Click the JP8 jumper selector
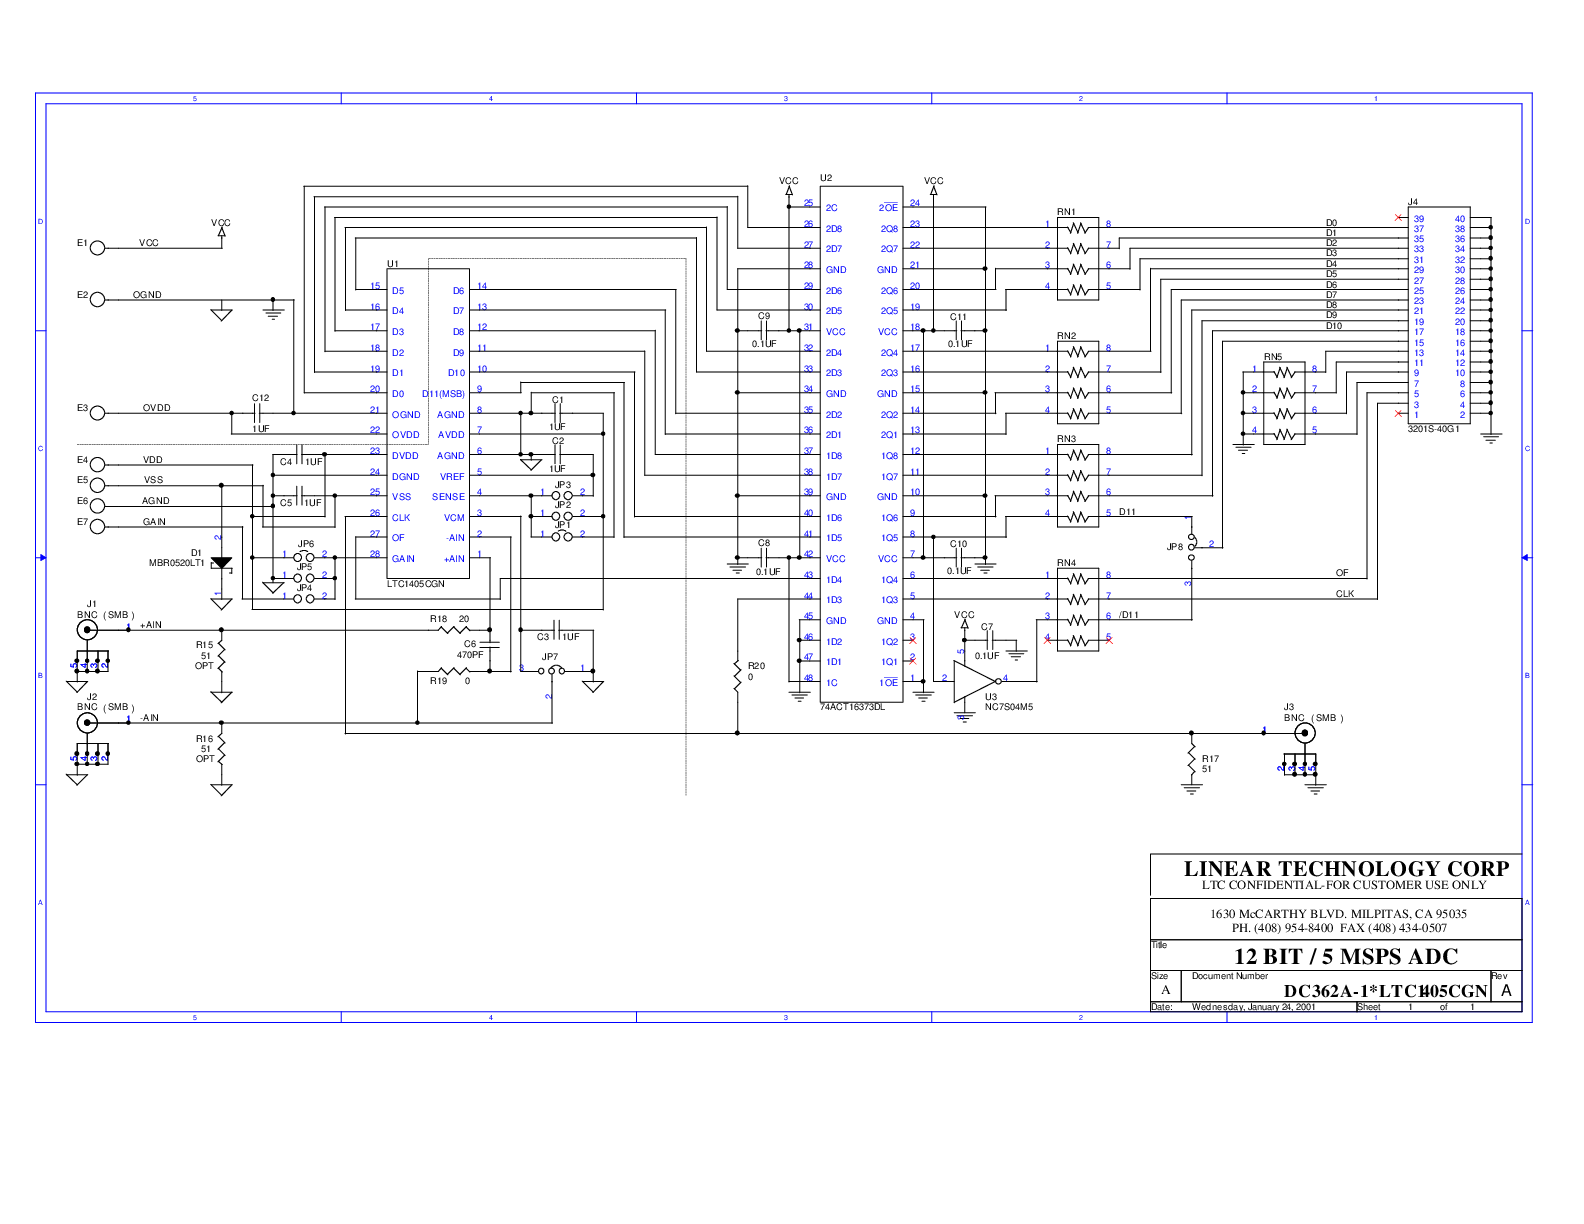 pos(1191,545)
